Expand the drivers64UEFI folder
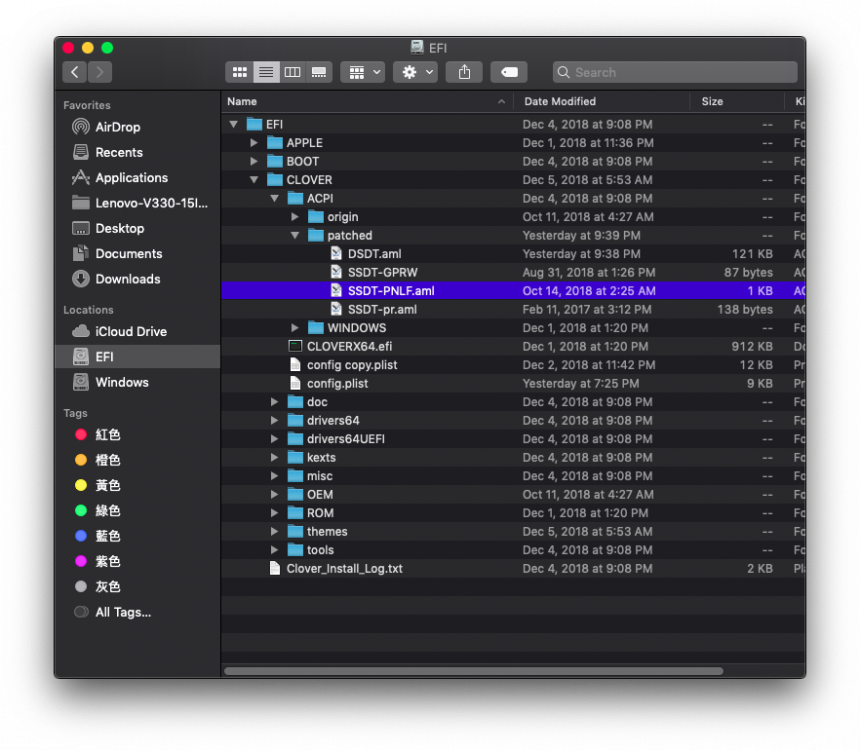 point(274,439)
